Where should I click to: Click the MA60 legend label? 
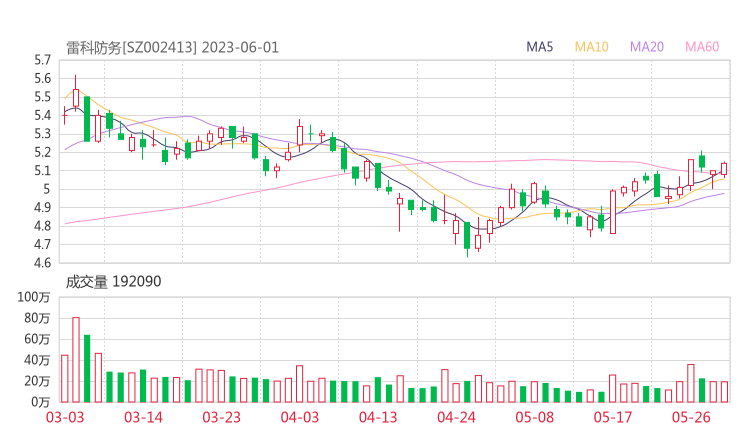pyautogui.click(x=702, y=47)
